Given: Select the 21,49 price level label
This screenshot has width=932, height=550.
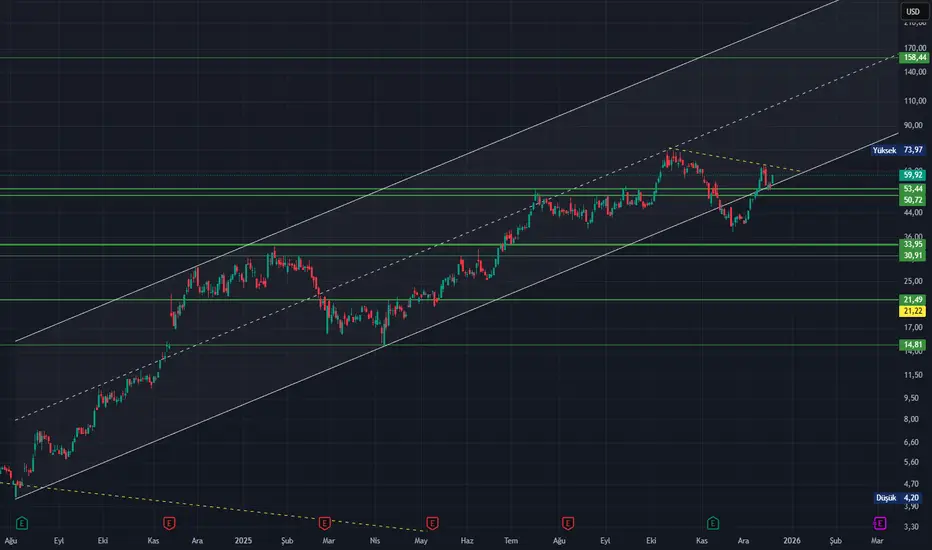Looking at the screenshot, I should 912,300.
